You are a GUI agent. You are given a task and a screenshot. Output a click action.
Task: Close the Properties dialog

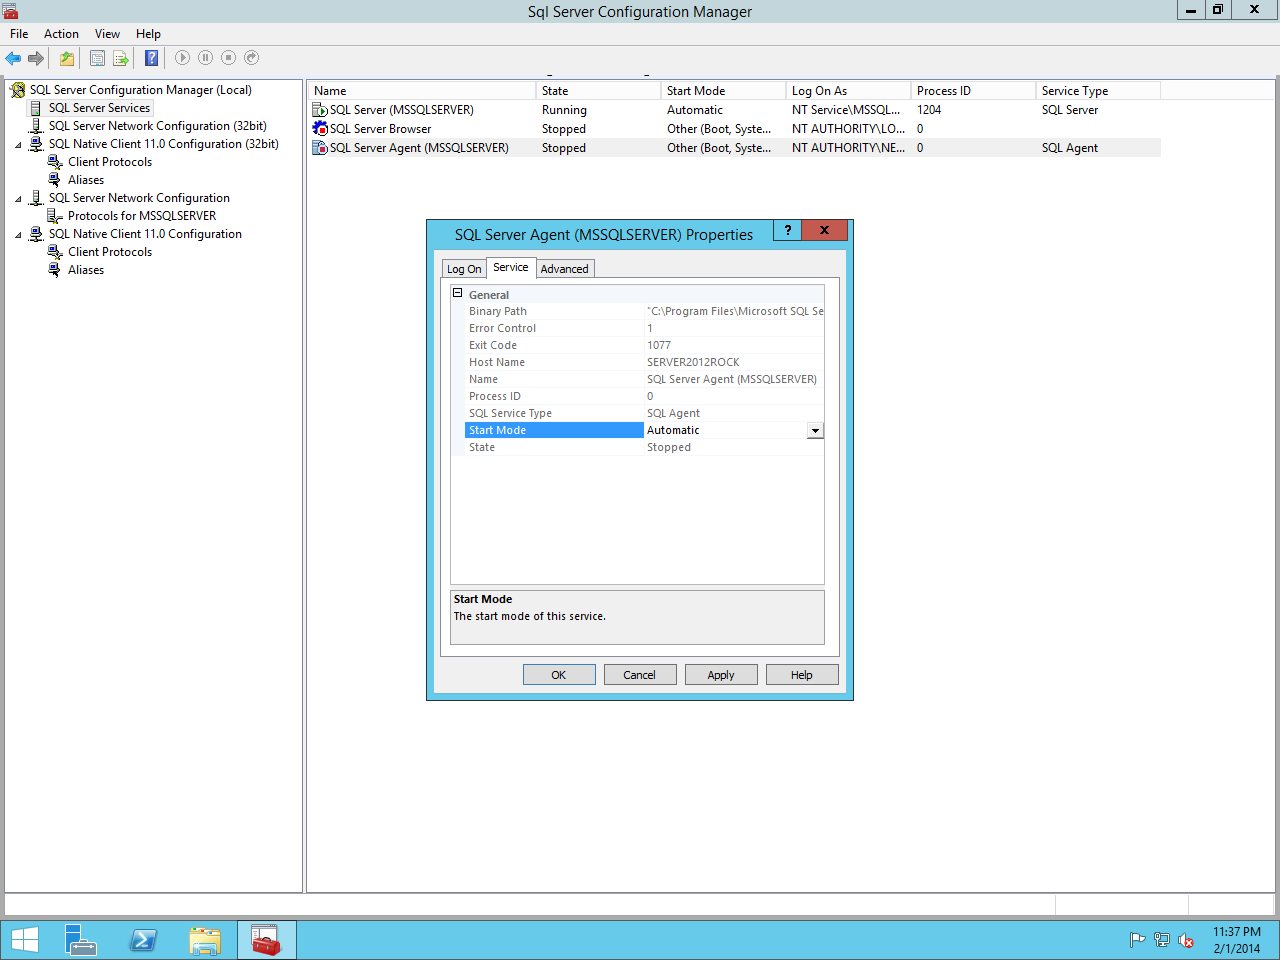825,230
